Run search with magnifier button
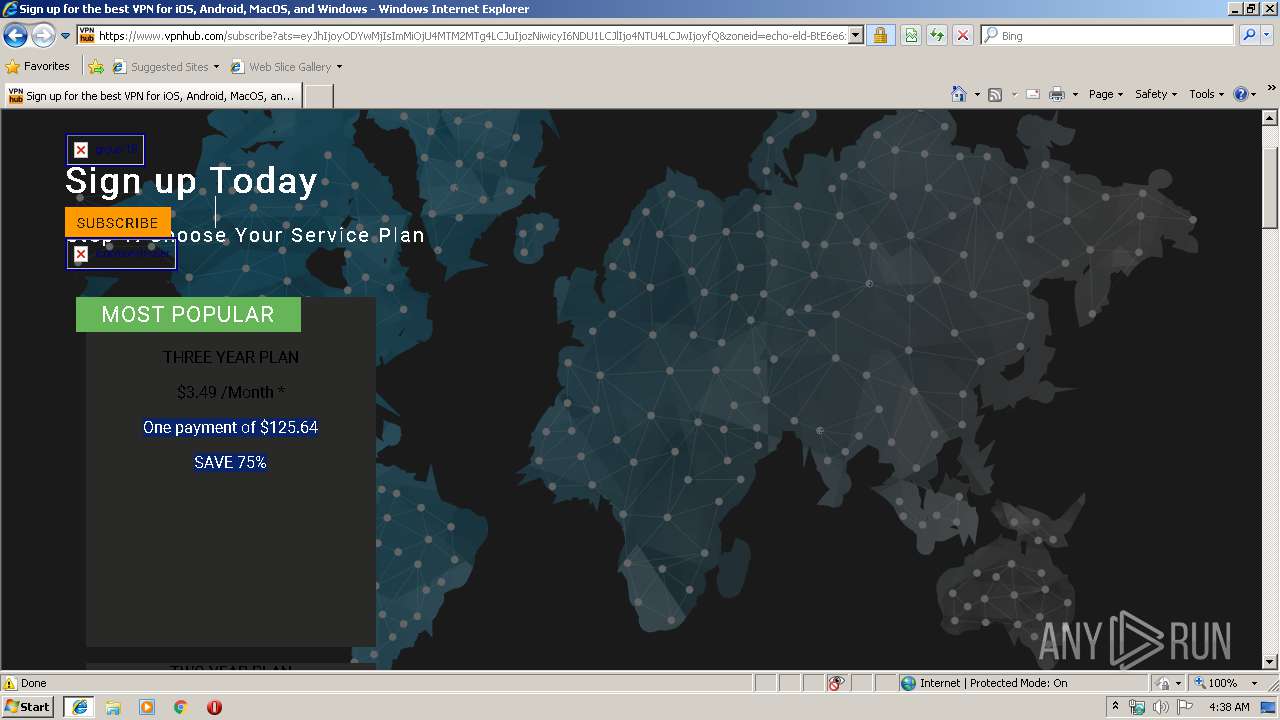This screenshot has height=720, width=1280. [x=1249, y=36]
